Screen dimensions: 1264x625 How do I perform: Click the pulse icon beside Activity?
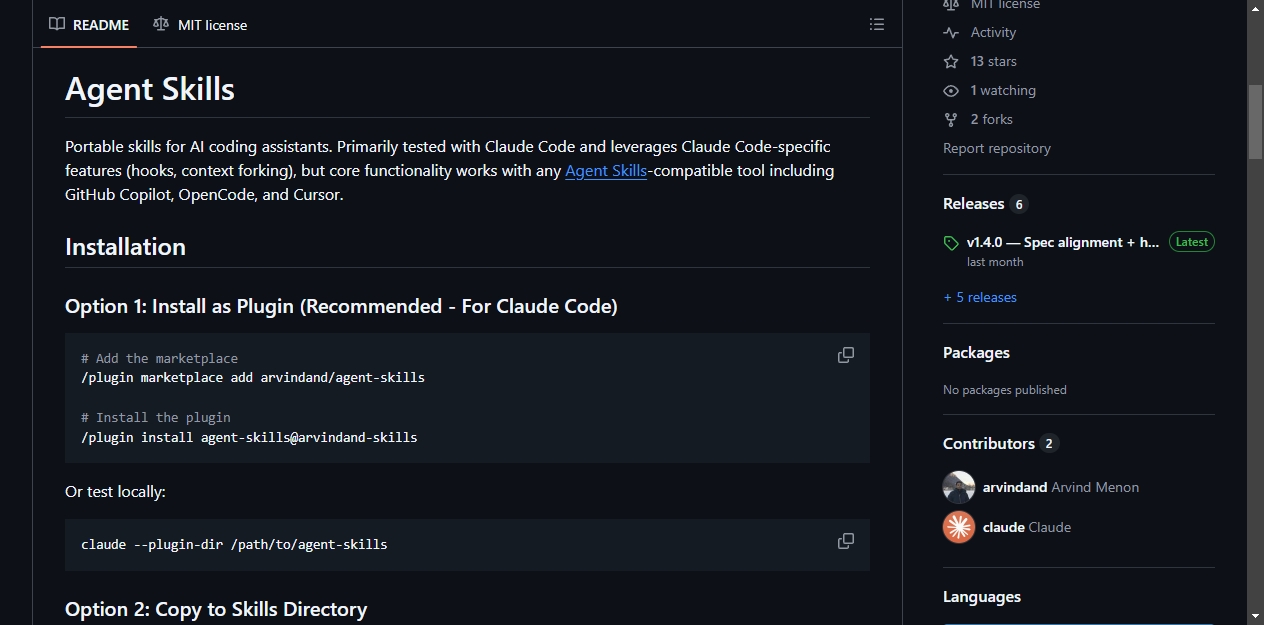click(x=951, y=33)
